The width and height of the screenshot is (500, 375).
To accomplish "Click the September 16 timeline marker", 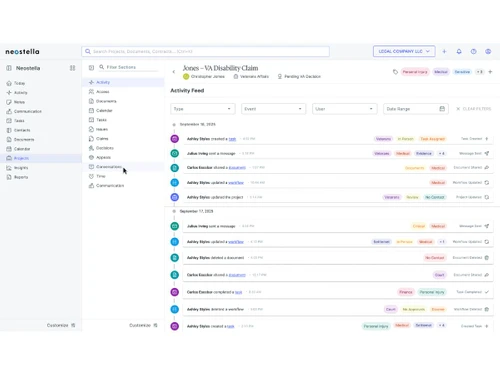I will 174,124.
